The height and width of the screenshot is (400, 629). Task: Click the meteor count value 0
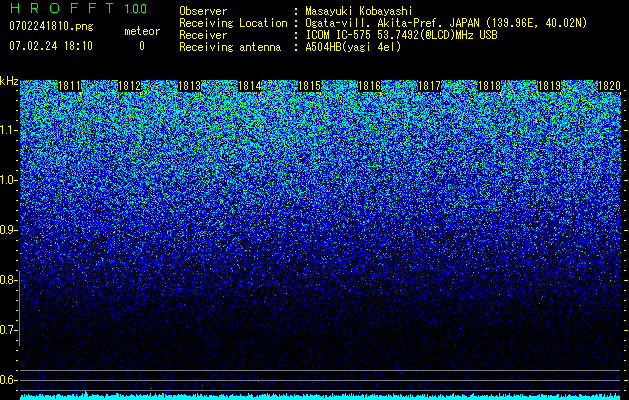[142, 46]
